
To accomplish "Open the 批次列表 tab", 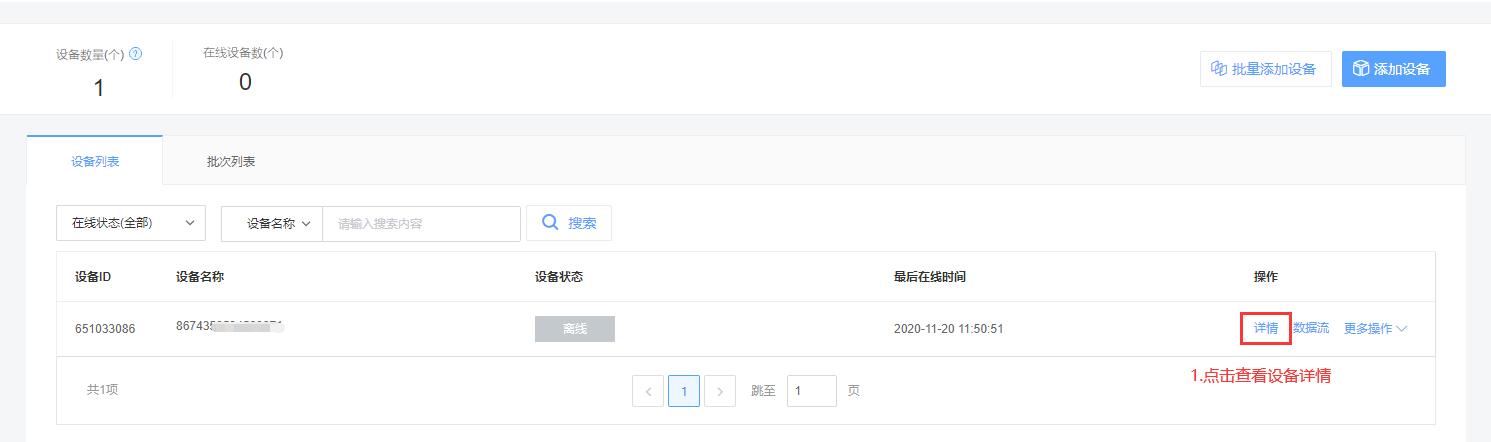I will (231, 161).
